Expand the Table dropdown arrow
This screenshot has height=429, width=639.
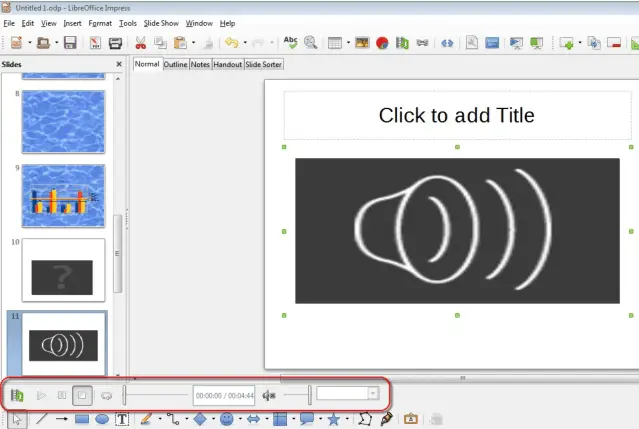(348, 42)
